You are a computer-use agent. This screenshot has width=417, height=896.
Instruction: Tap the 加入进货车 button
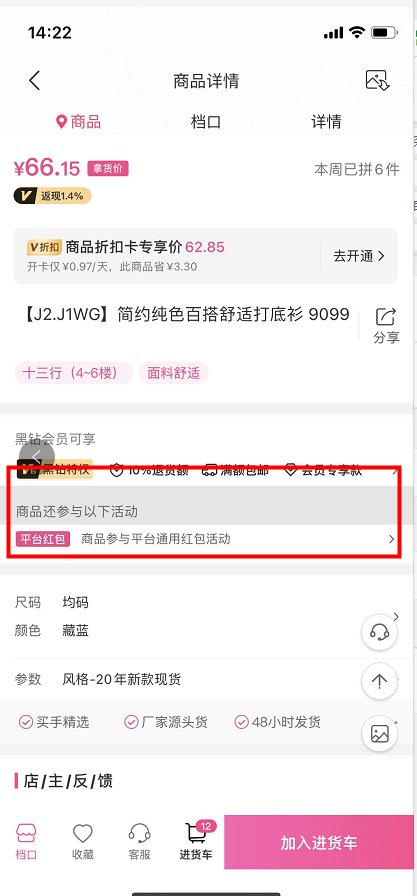click(319, 842)
